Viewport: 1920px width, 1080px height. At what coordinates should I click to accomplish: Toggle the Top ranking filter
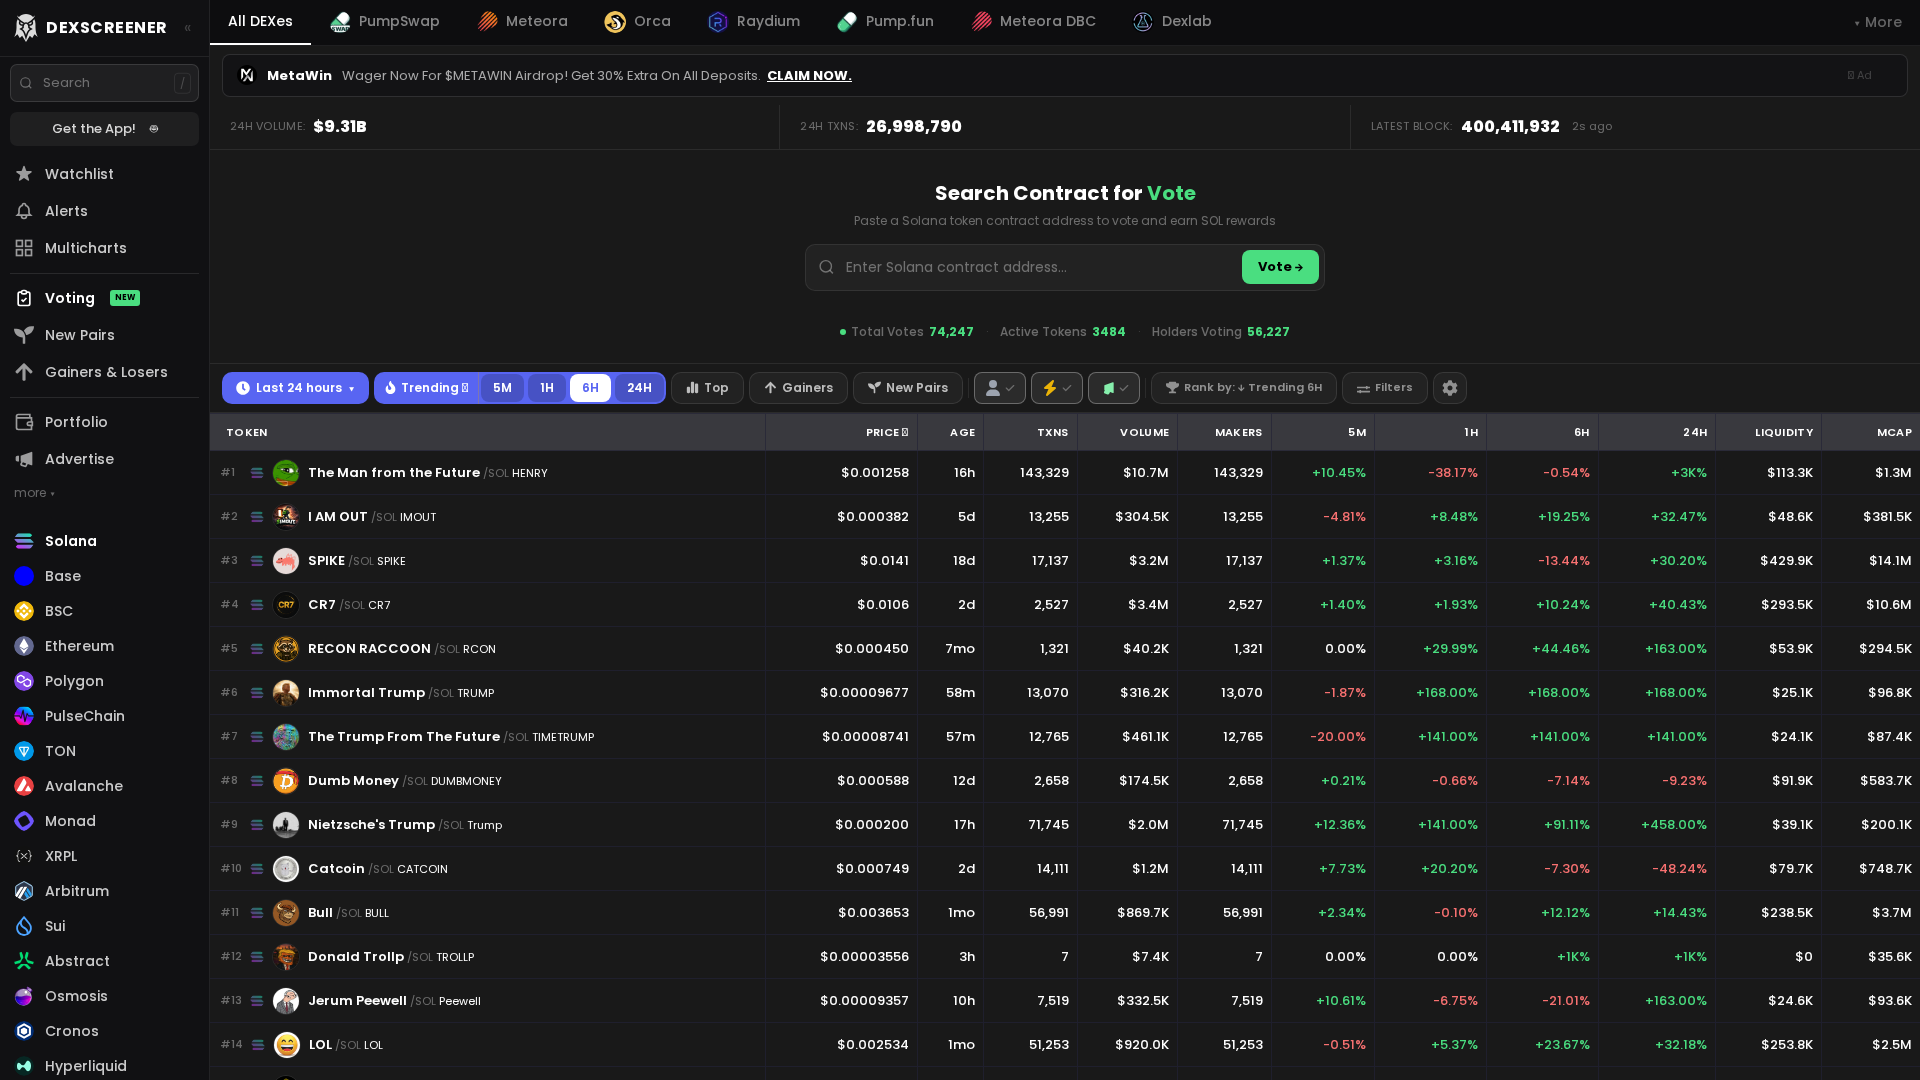[707, 388]
